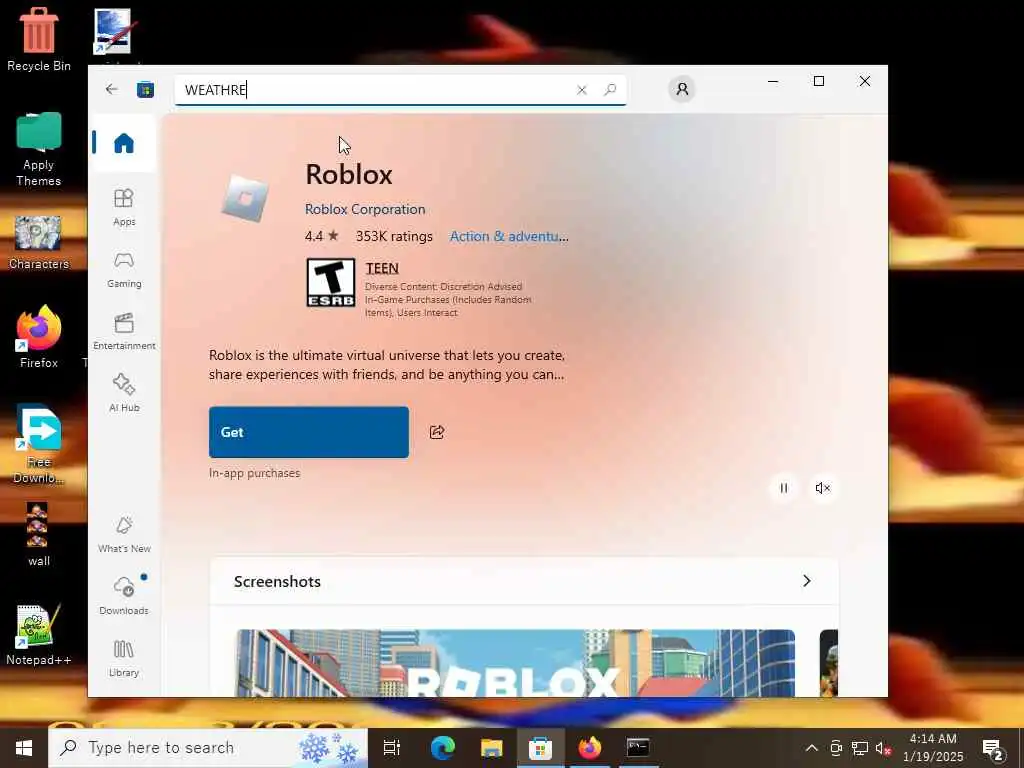Launch Microsoft Edge from the taskbar

click(x=442, y=748)
